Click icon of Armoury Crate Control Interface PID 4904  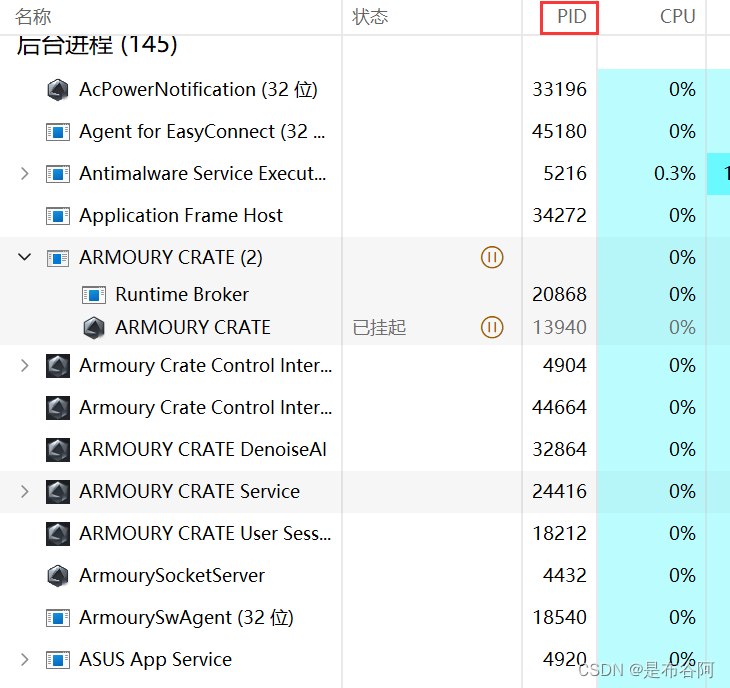click(58, 366)
